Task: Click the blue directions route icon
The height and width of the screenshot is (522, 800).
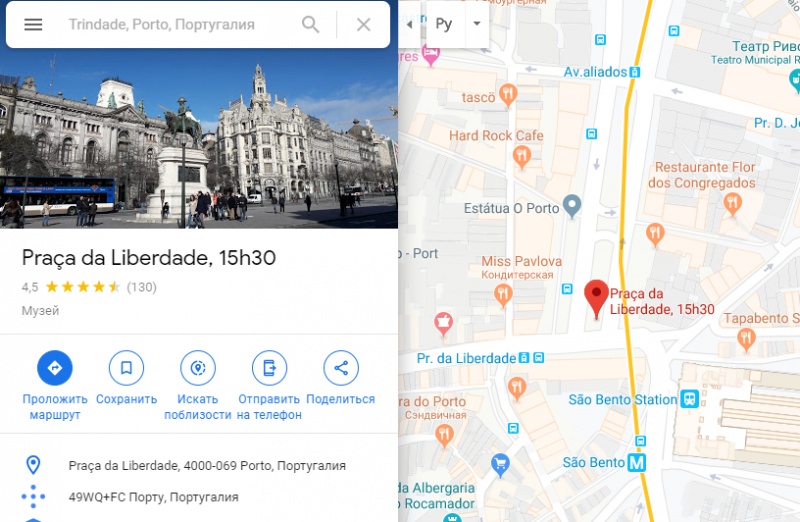Action: click(55, 367)
